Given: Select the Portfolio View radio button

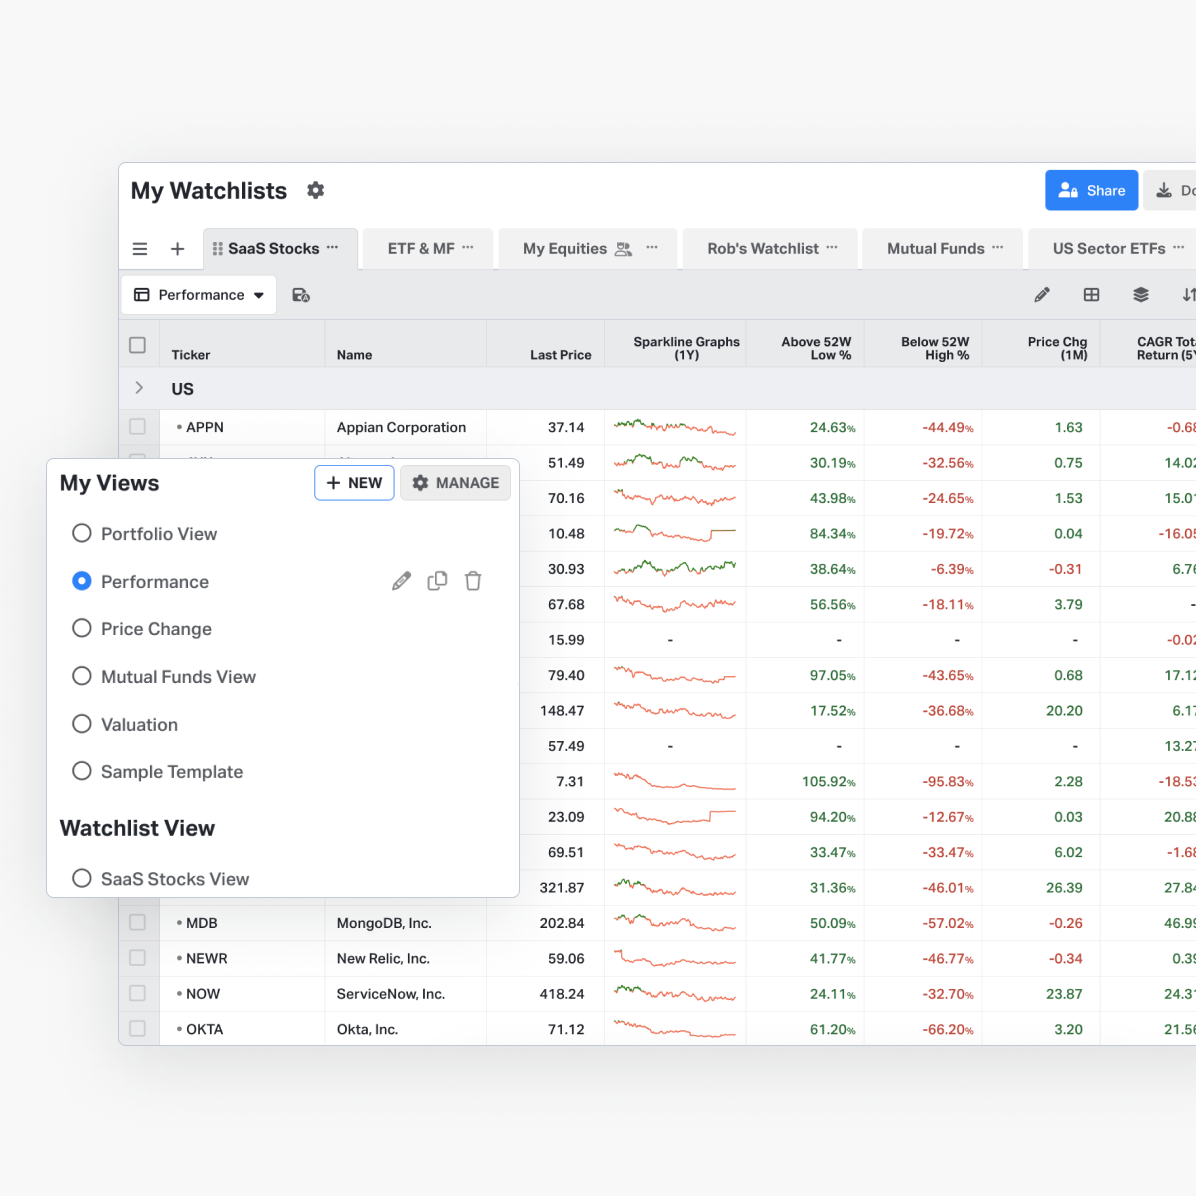Looking at the screenshot, I should 82,534.
